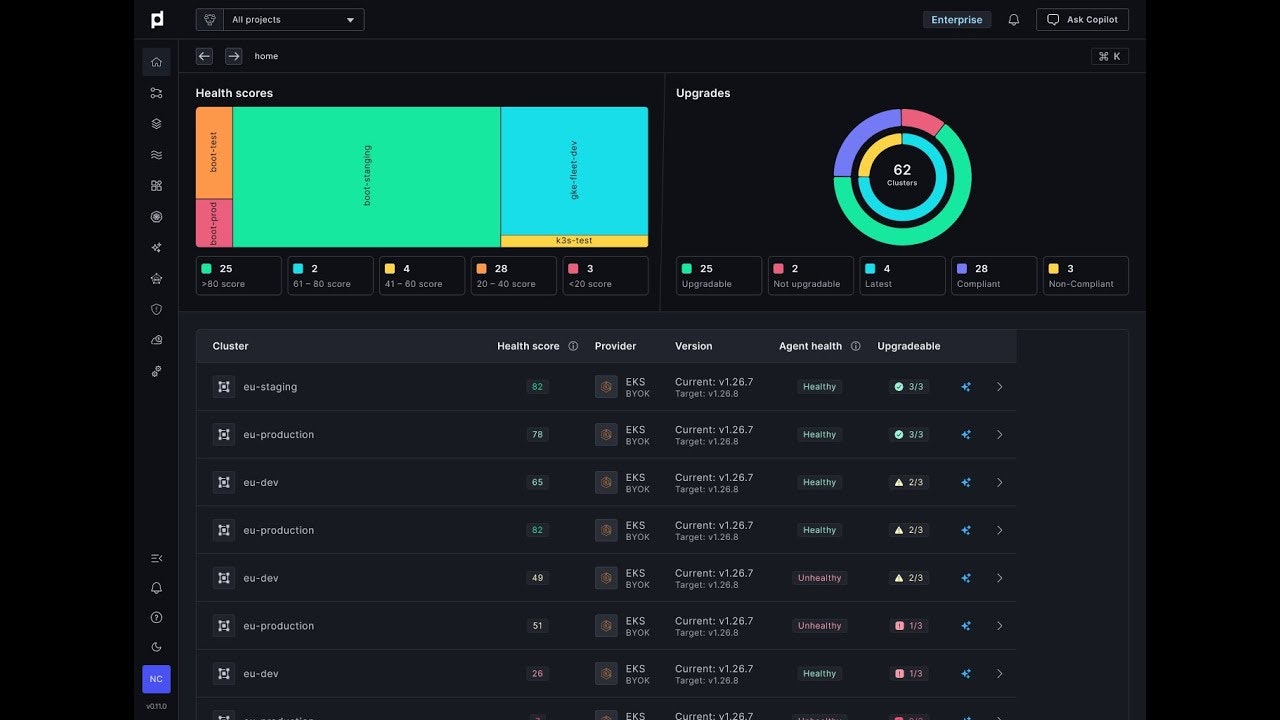The width and height of the screenshot is (1280, 720).
Task: Click the >80 score legend card
Action: pos(238,276)
